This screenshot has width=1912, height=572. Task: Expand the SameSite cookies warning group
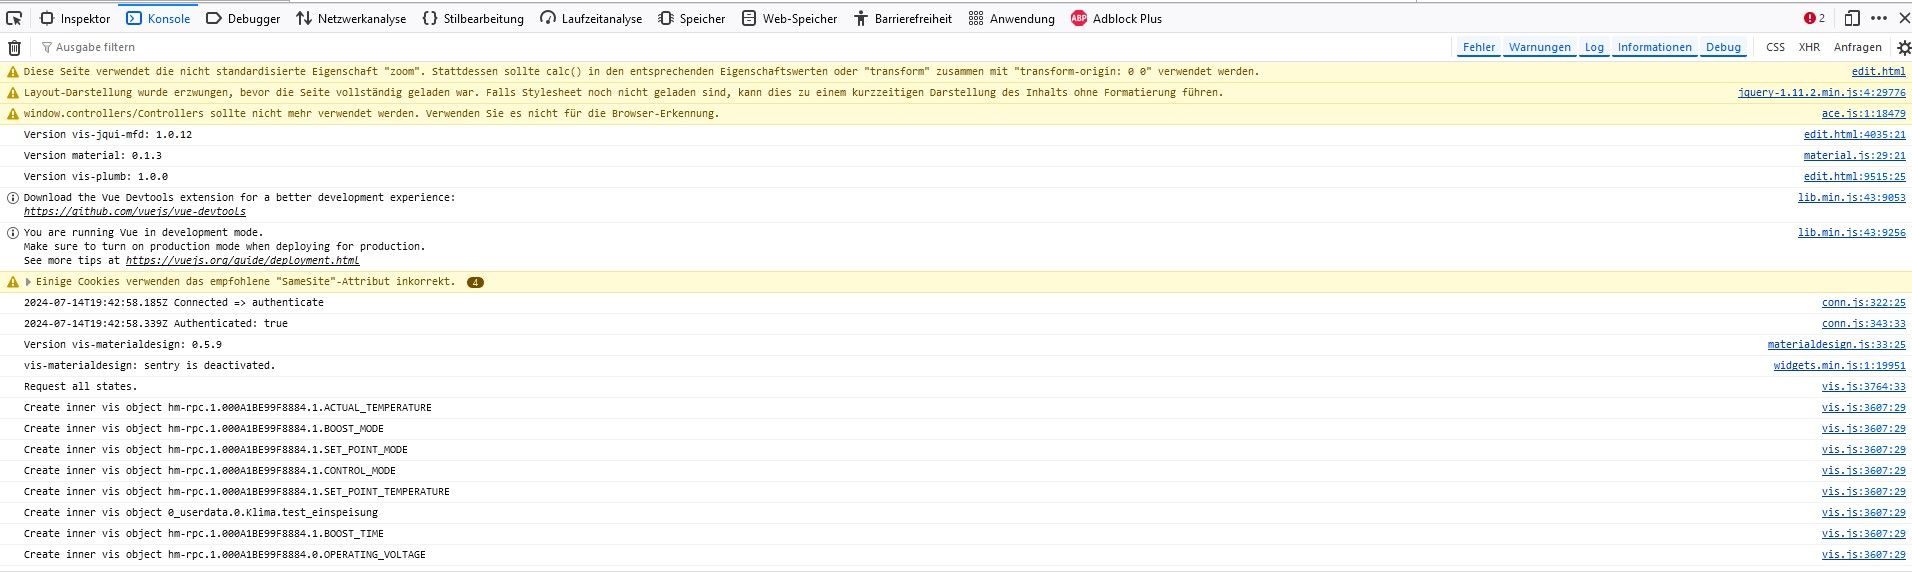[x=28, y=282]
